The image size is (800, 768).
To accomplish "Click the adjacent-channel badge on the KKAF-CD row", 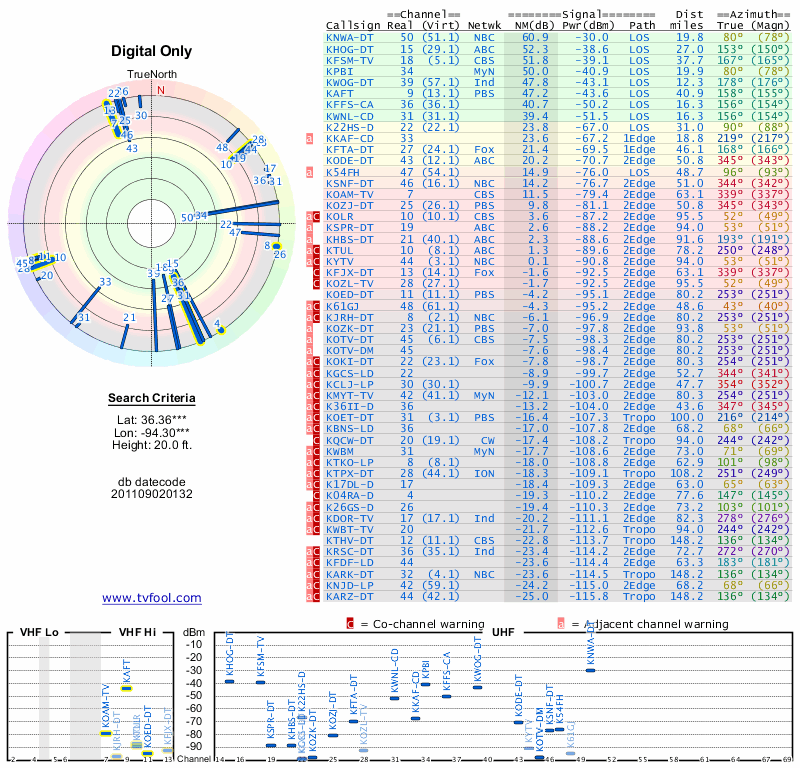I will click(309, 138).
